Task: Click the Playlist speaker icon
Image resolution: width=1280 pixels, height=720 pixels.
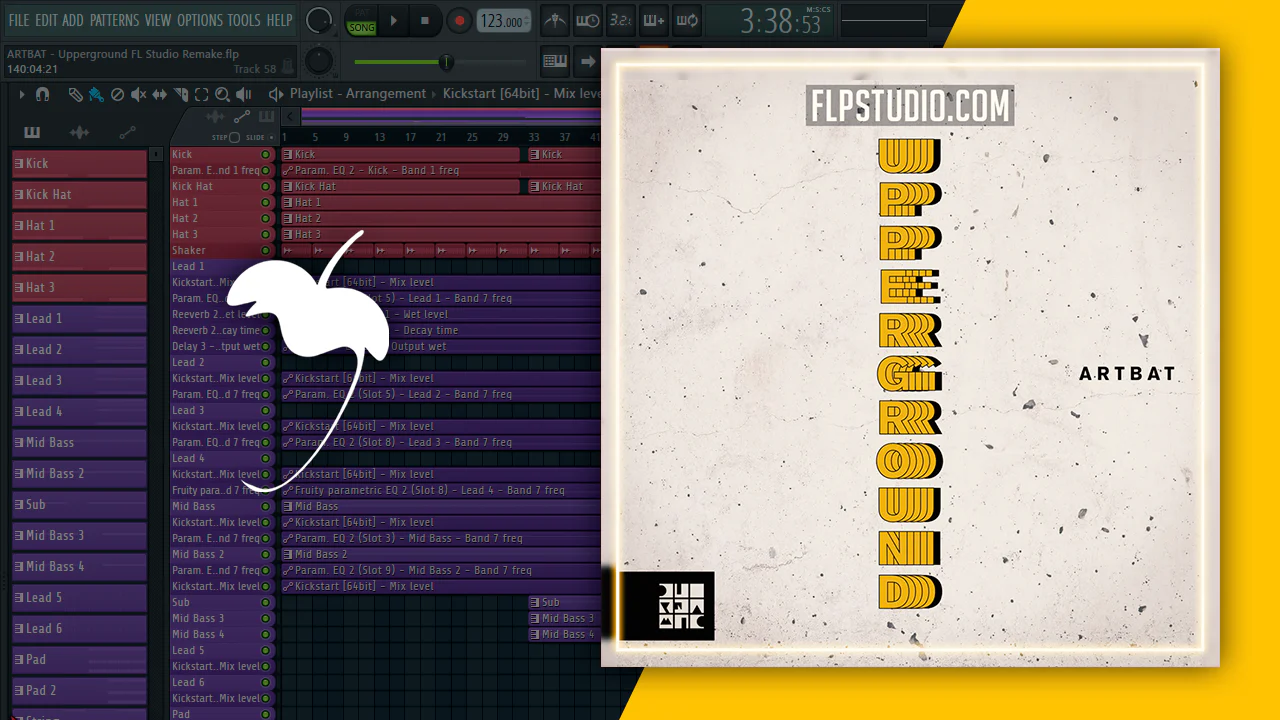Action: (x=276, y=94)
